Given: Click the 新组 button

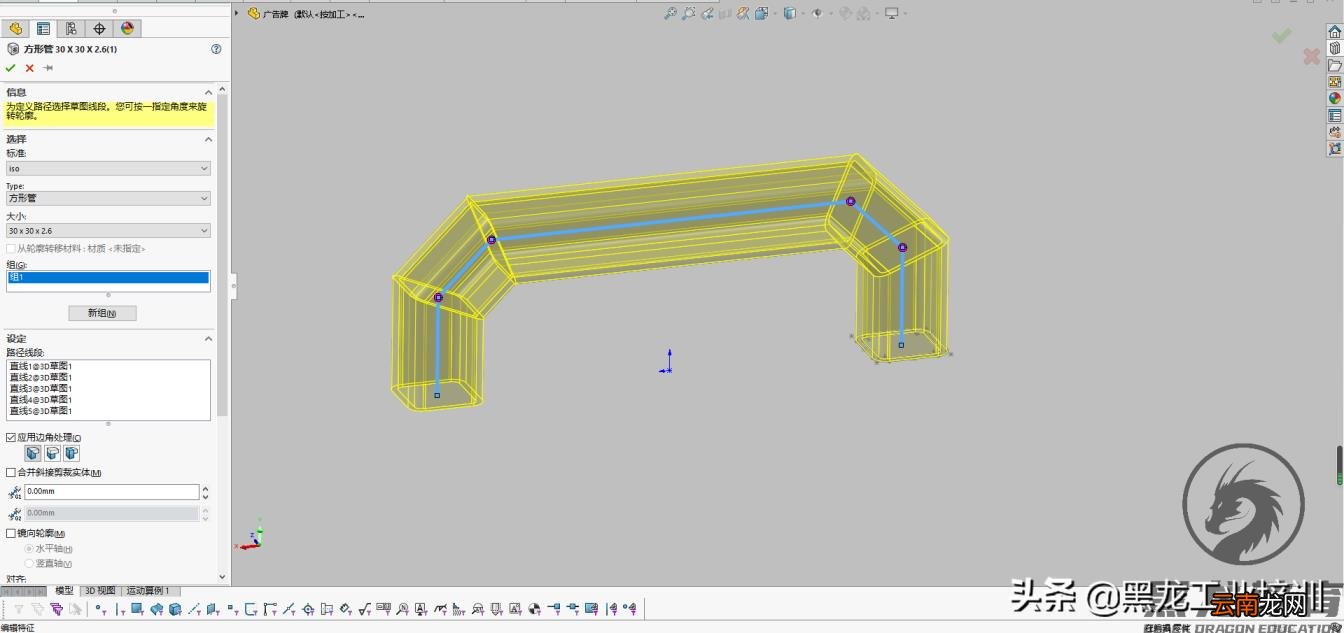Looking at the screenshot, I should click(102, 313).
